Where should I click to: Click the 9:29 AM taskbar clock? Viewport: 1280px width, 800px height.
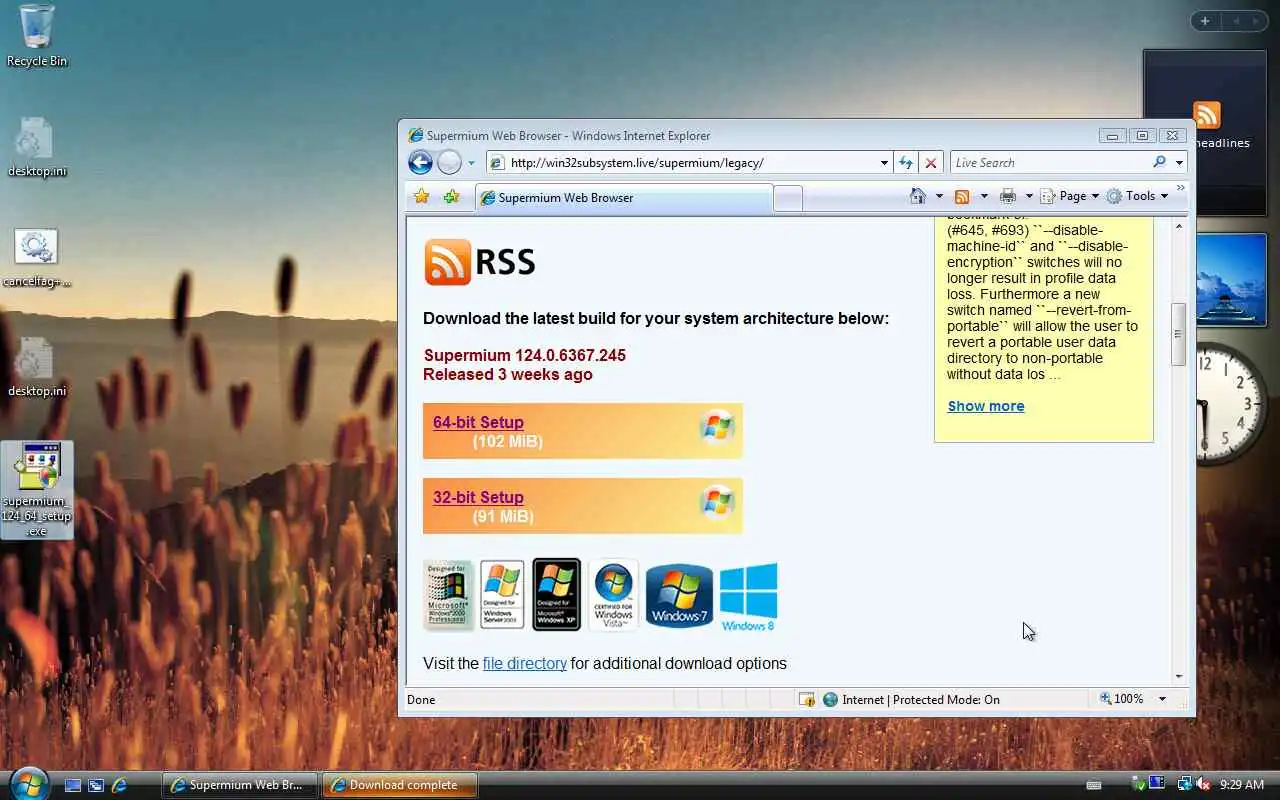[x=1243, y=785]
